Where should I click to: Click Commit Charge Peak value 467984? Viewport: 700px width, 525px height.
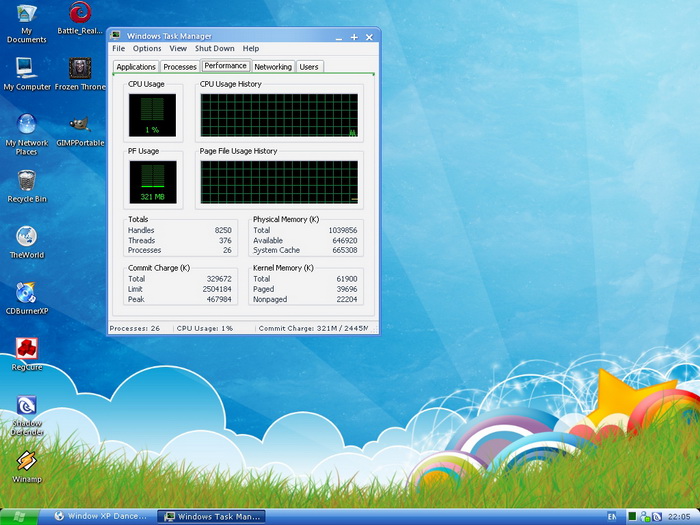point(219,299)
